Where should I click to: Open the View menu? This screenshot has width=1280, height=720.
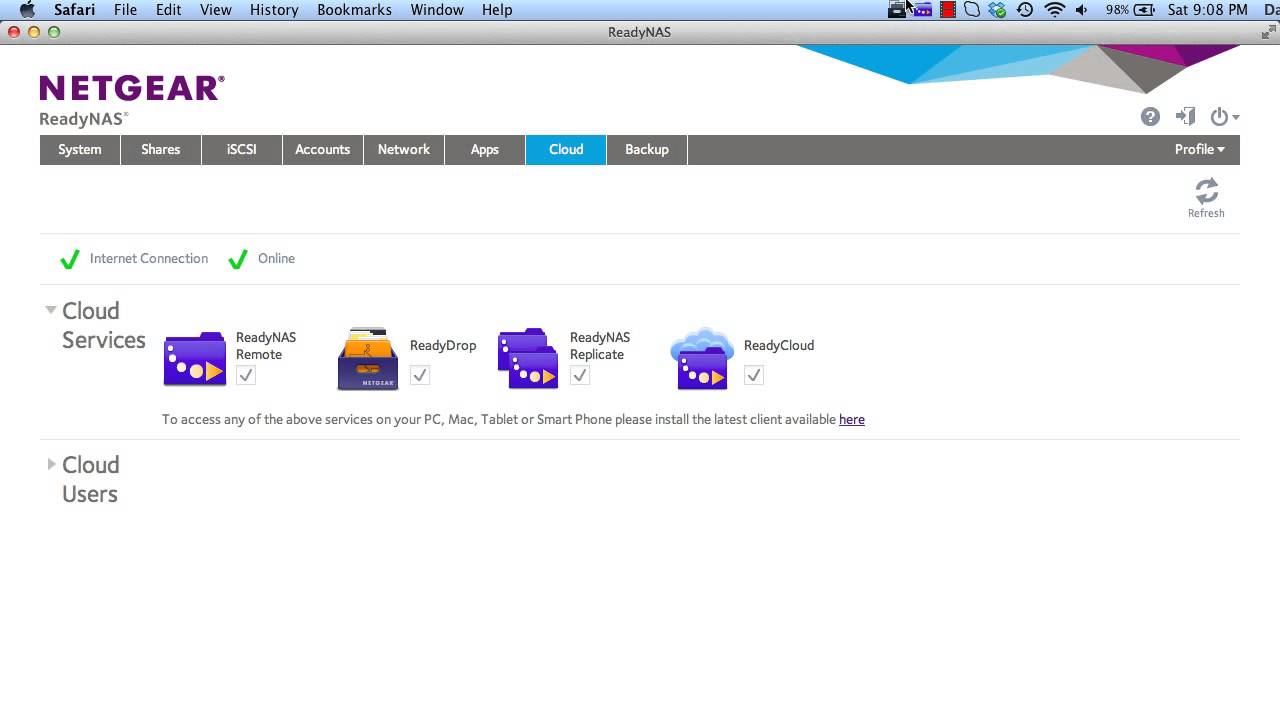(x=216, y=10)
